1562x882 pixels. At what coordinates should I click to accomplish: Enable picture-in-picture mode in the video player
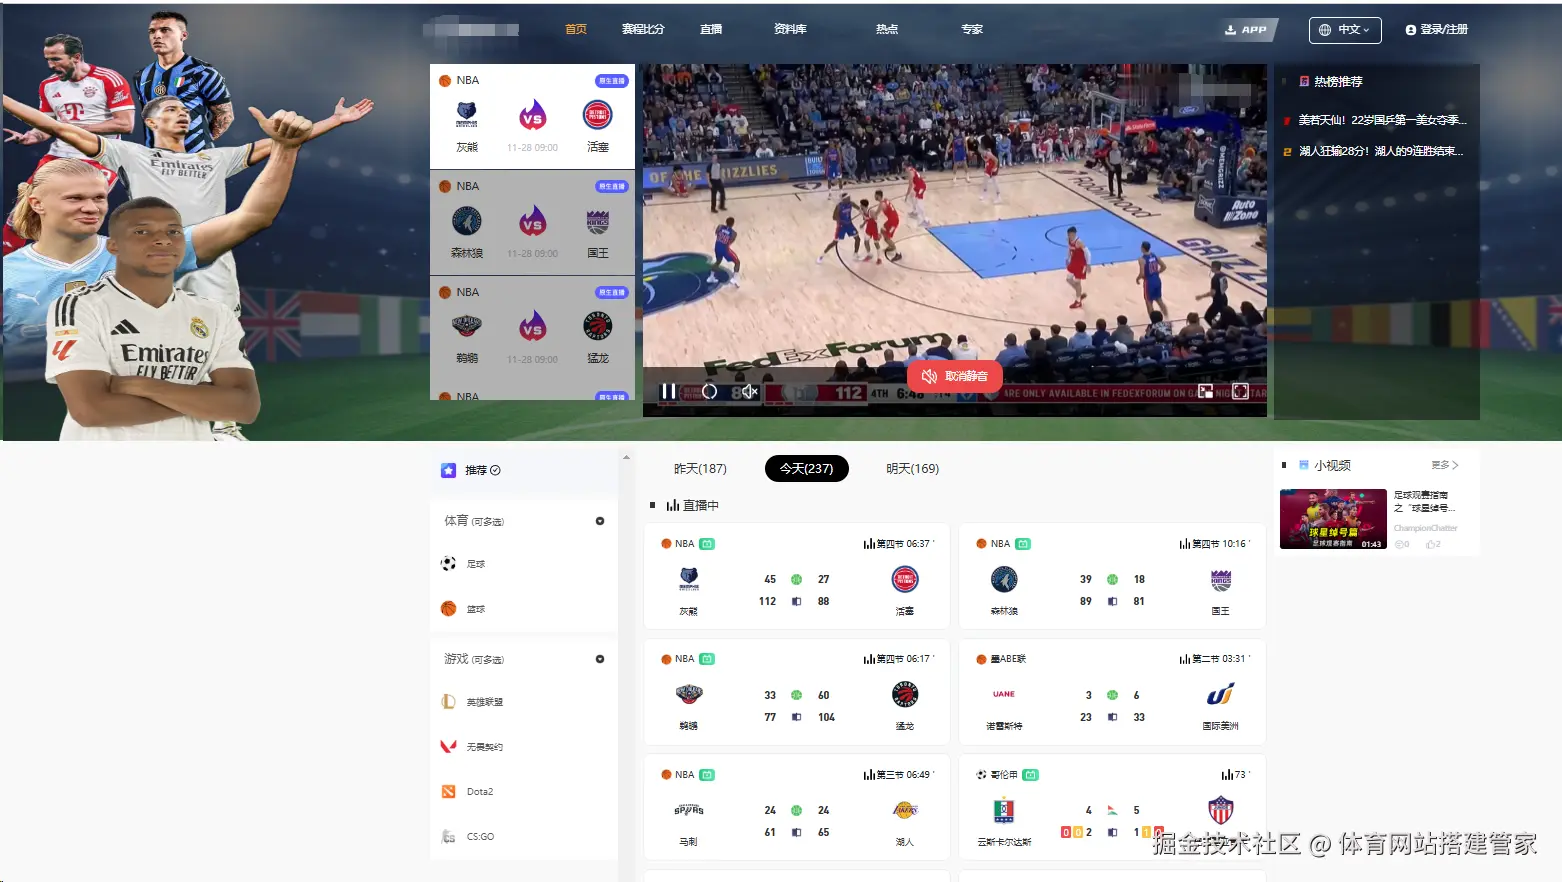point(1205,391)
